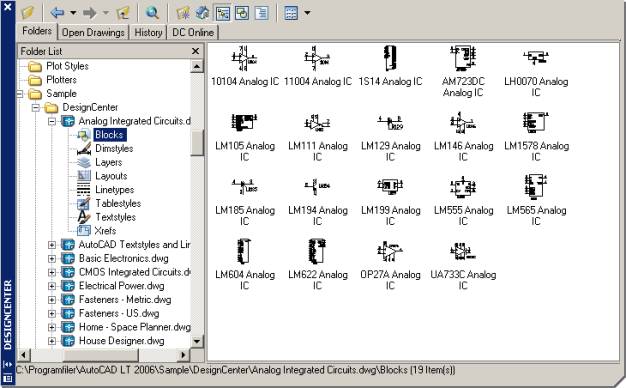Expand the Basic Electronics.dwg node
The image size is (626, 388).
pyautogui.click(x=52, y=259)
